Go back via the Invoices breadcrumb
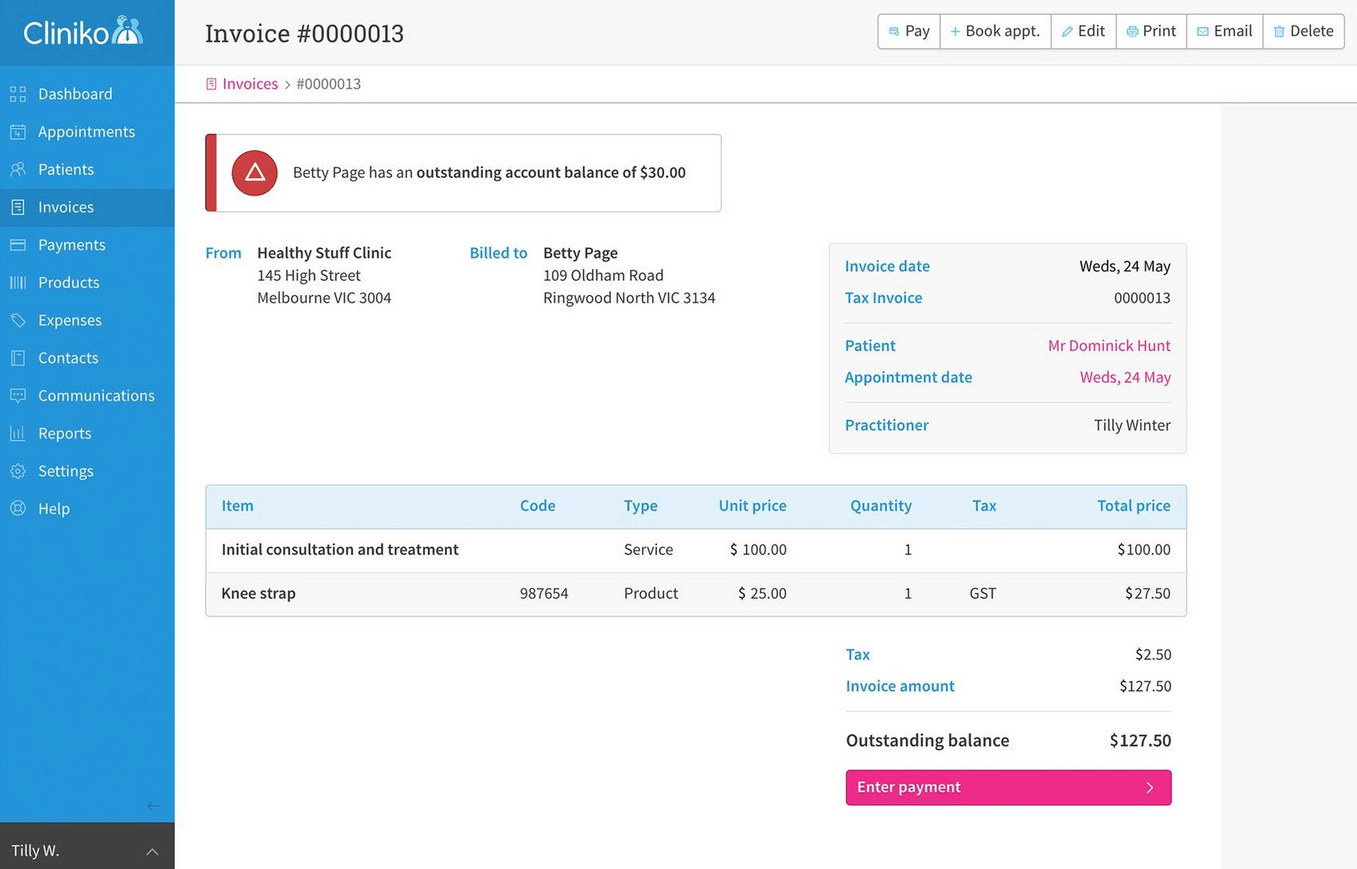 [x=249, y=83]
